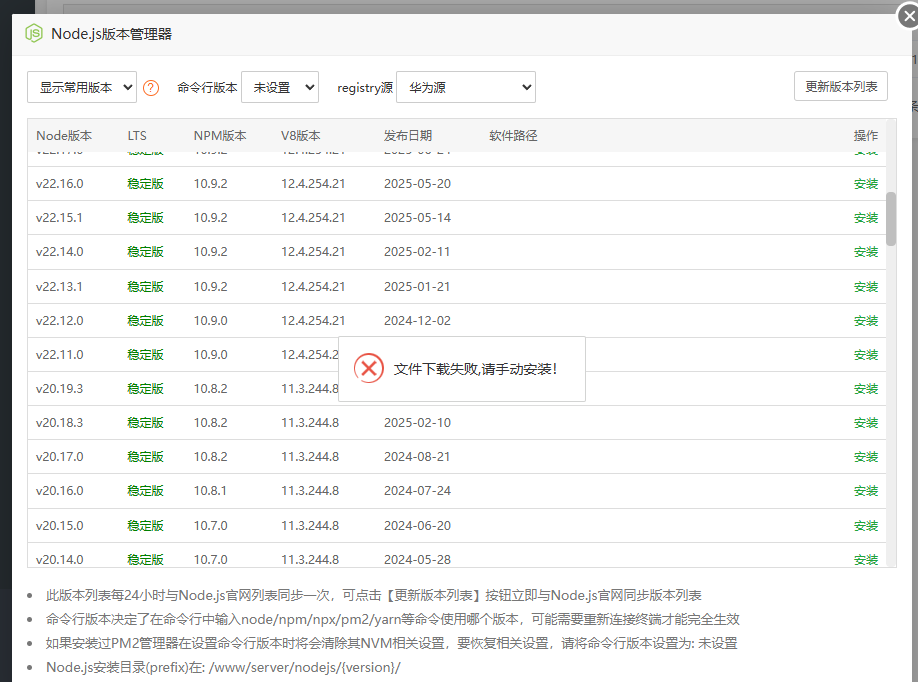Screen dimensions: 918x682
Task: Click the 软件路径 column header
Action: (513, 136)
